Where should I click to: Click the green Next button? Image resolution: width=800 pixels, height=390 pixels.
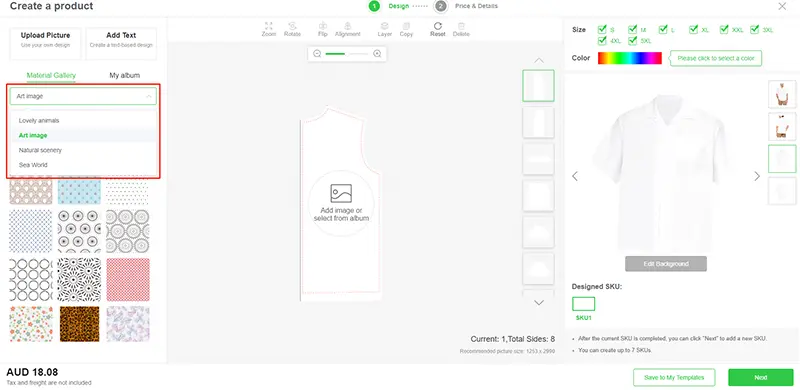pyautogui.click(x=760, y=378)
